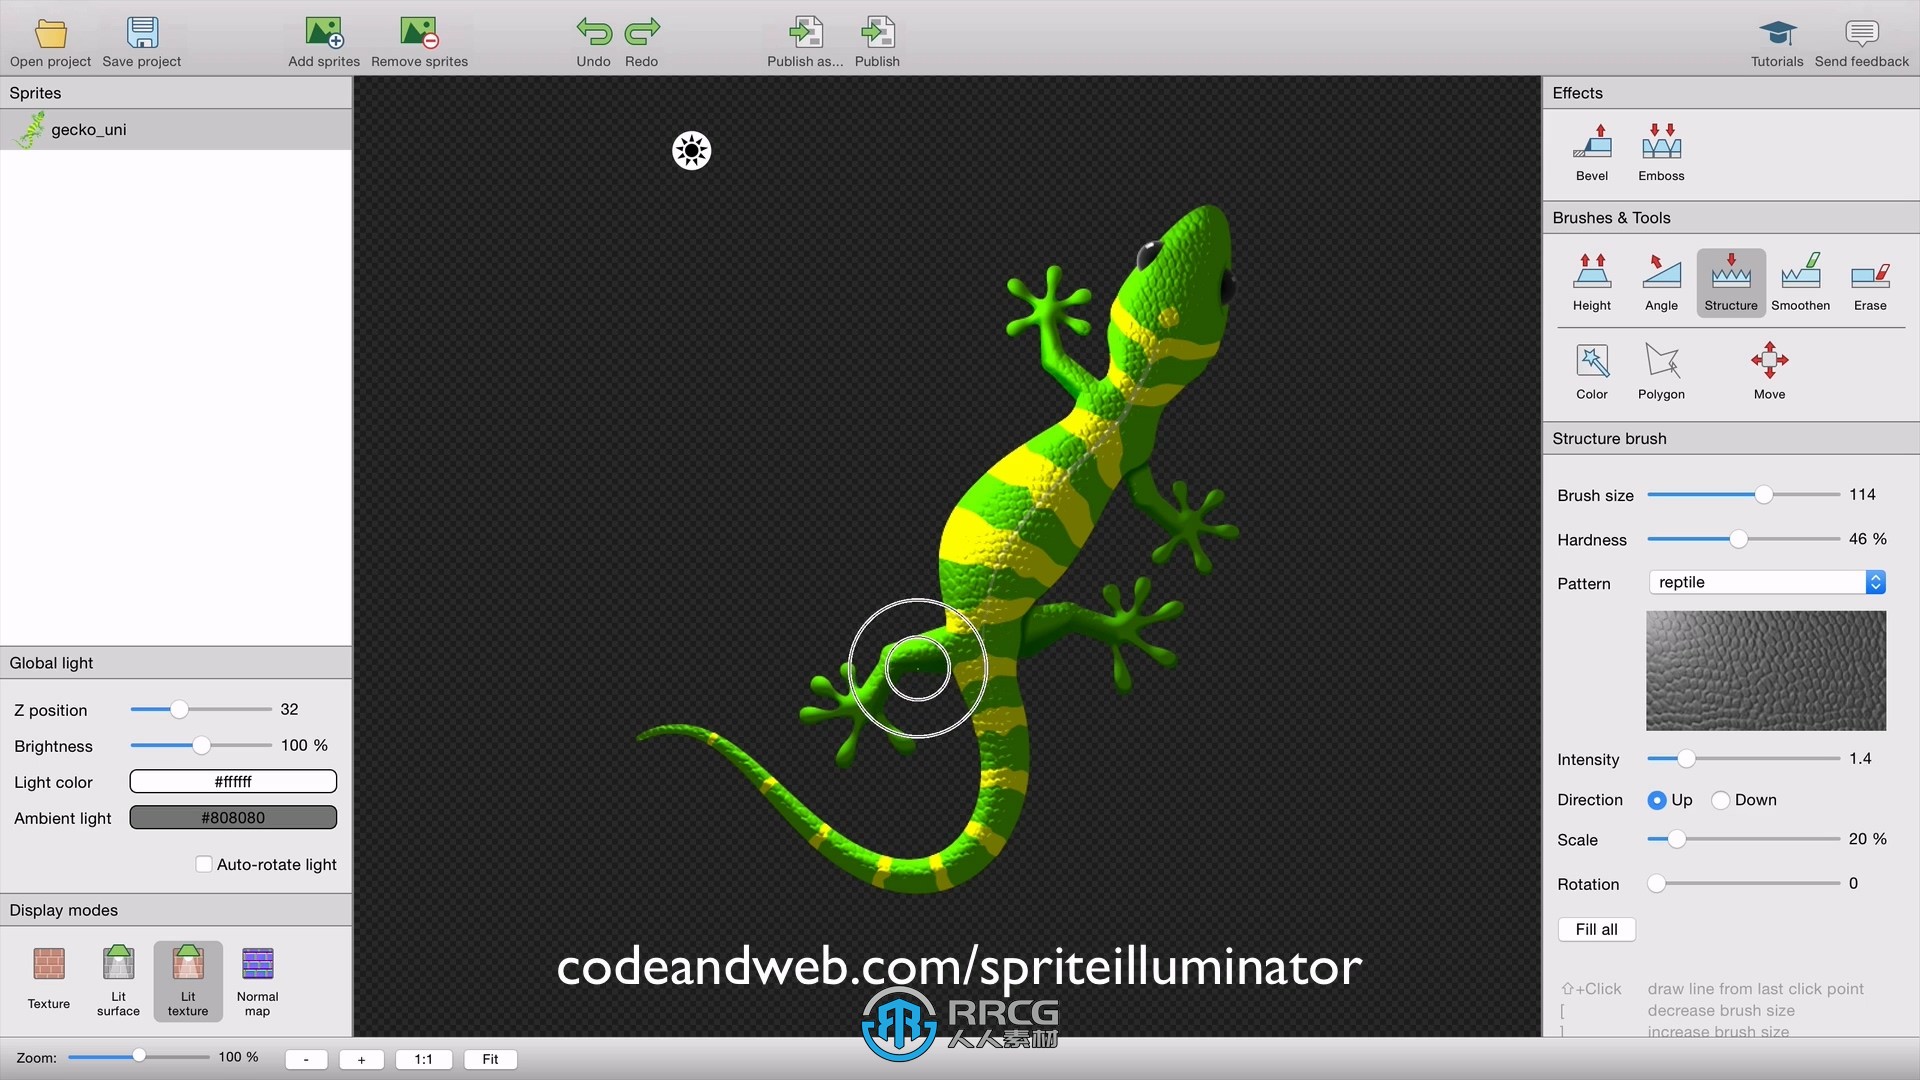Click the zoom out minus button

(x=306, y=1059)
